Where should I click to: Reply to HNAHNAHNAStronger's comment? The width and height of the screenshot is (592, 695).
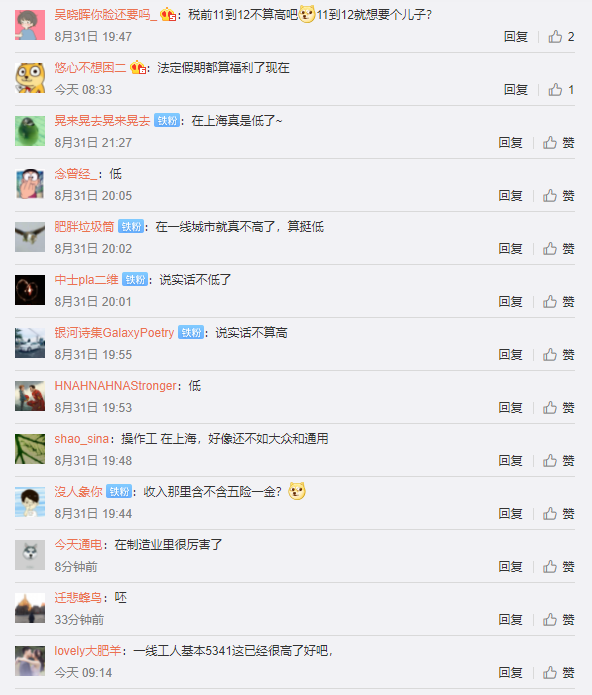(x=510, y=408)
